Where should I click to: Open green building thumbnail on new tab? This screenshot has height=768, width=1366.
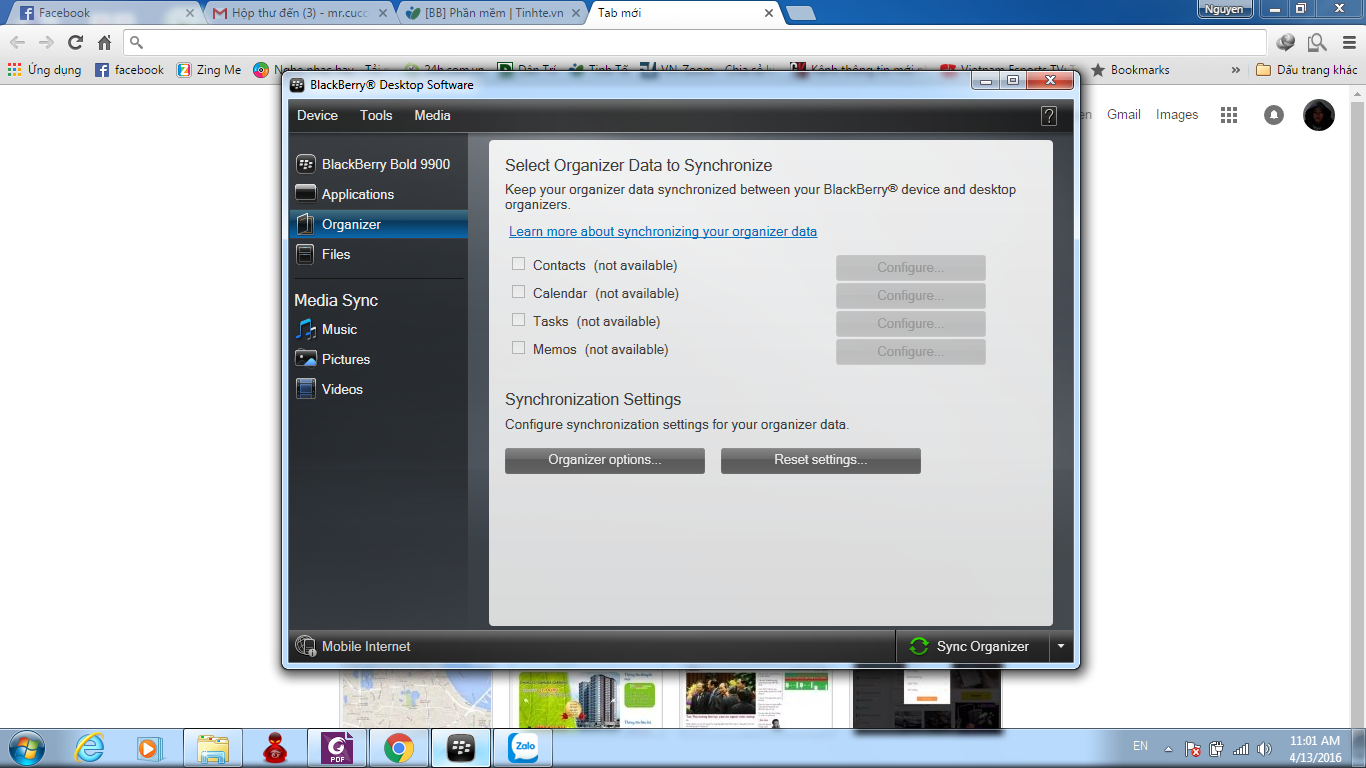click(x=587, y=698)
